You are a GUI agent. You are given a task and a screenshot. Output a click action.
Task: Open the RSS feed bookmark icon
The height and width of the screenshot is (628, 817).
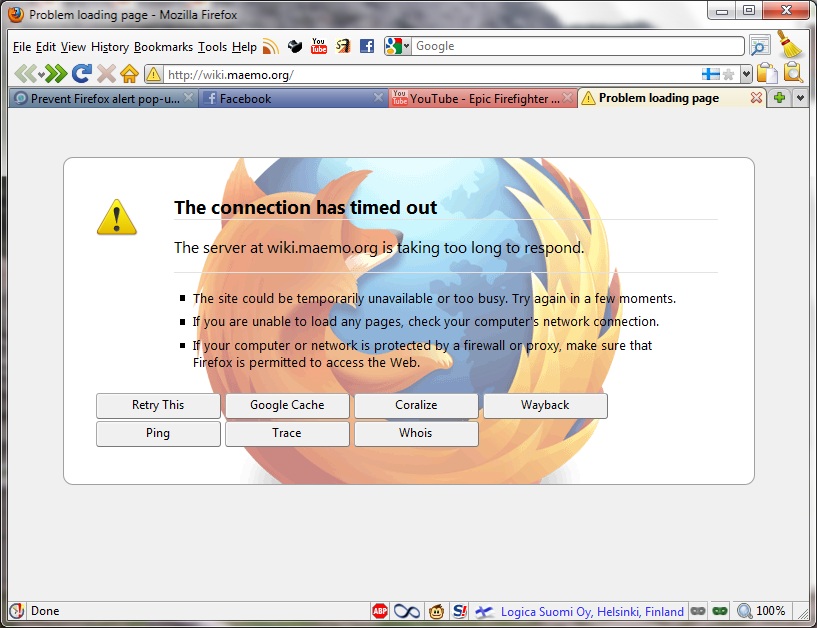click(270, 46)
